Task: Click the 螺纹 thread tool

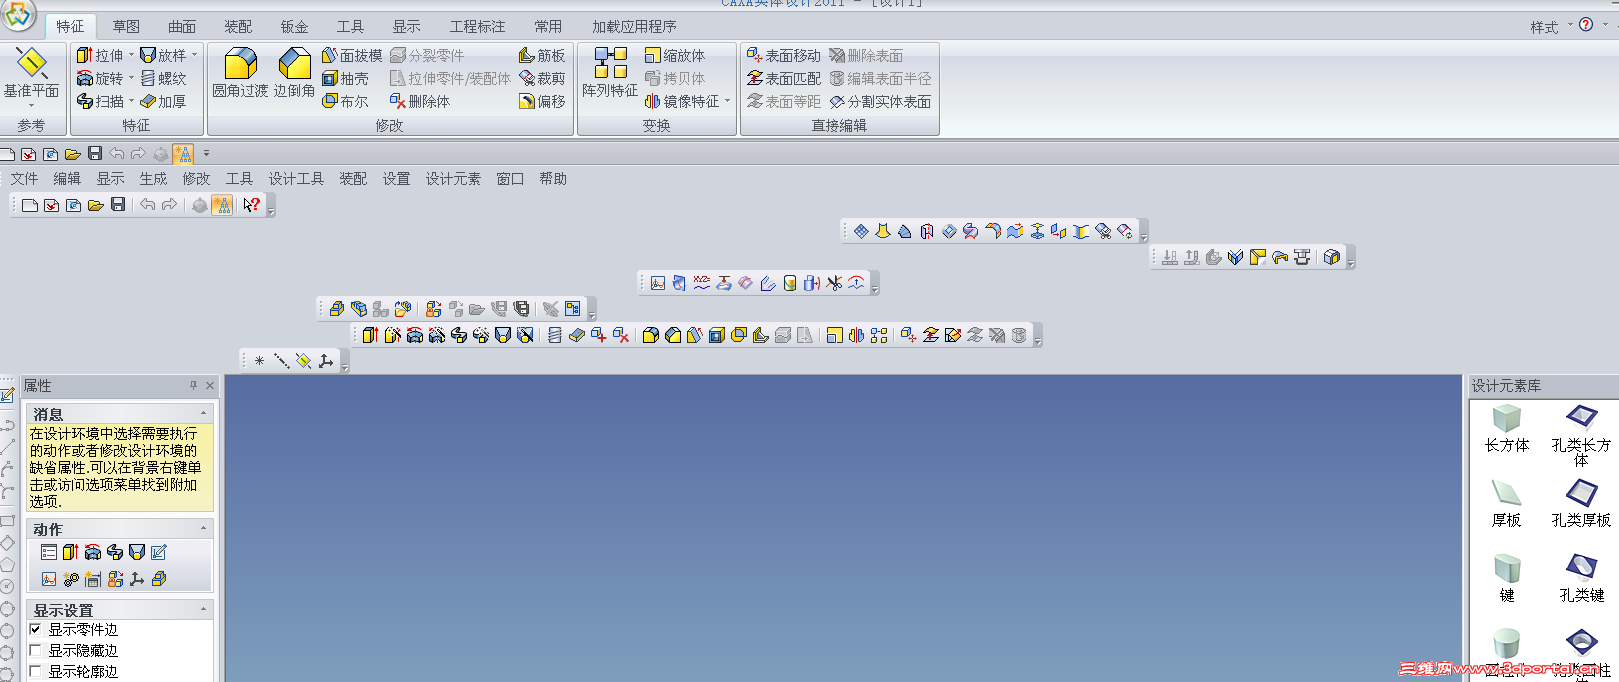Action: pos(163,78)
